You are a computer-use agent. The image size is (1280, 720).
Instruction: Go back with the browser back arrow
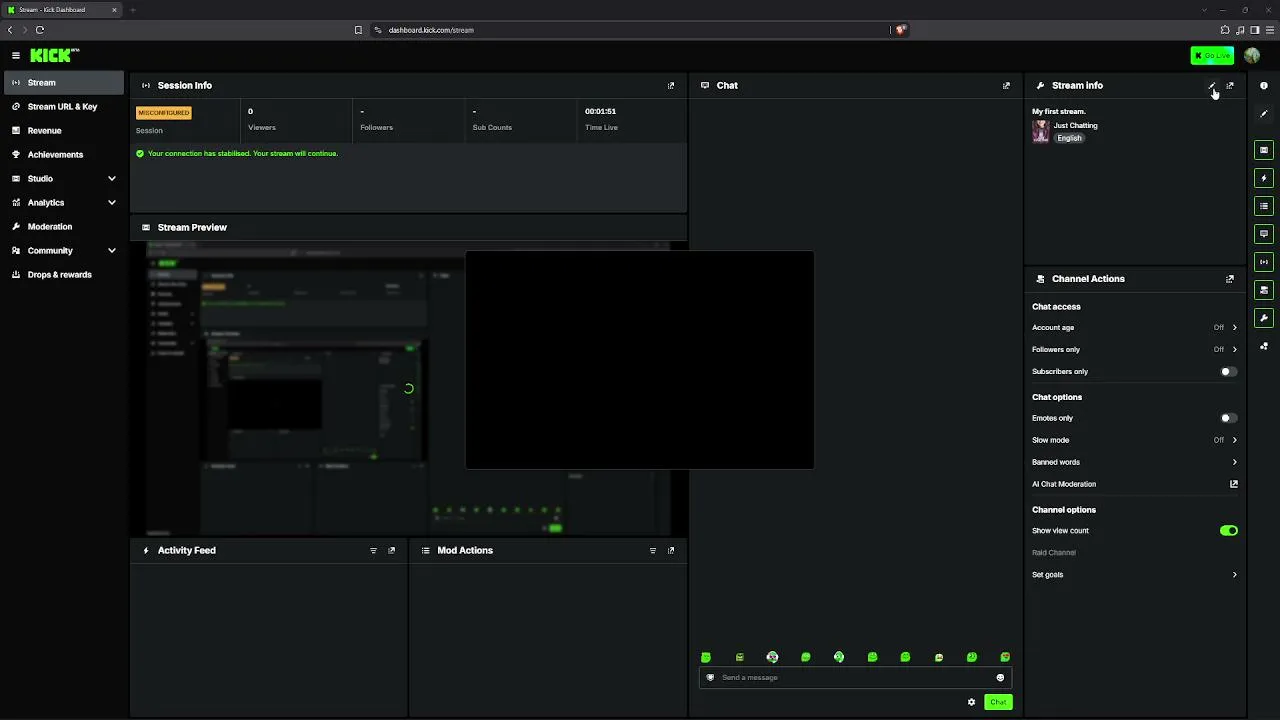(10, 30)
